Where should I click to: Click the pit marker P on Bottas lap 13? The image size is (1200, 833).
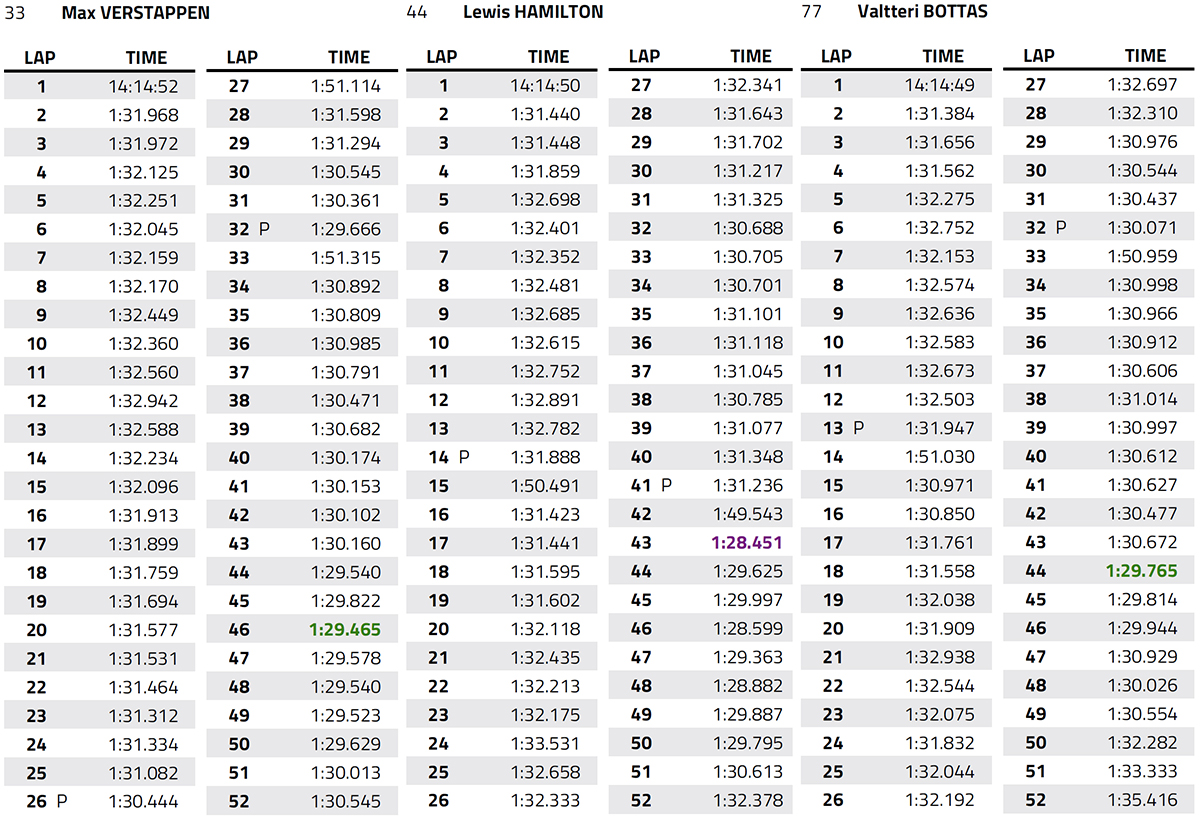[859, 428]
